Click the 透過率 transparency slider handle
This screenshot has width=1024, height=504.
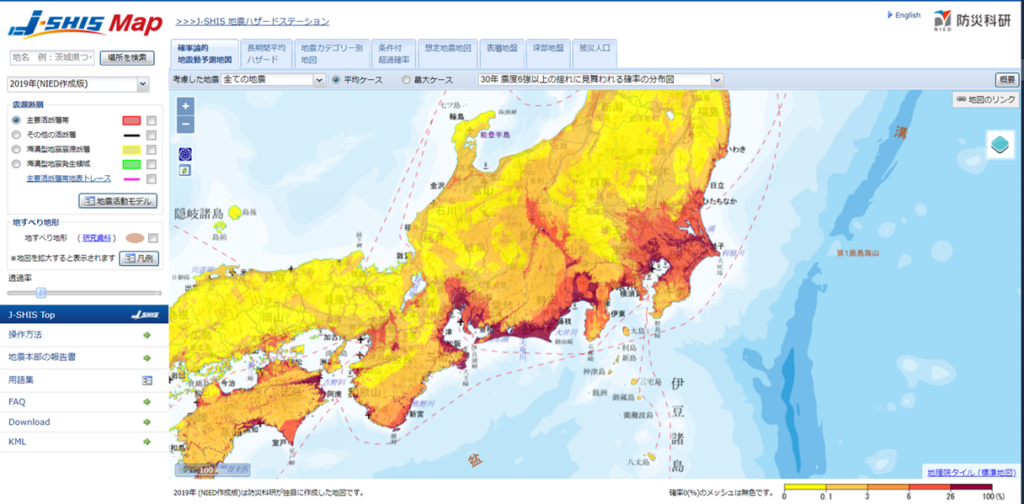click(x=40, y=292)
